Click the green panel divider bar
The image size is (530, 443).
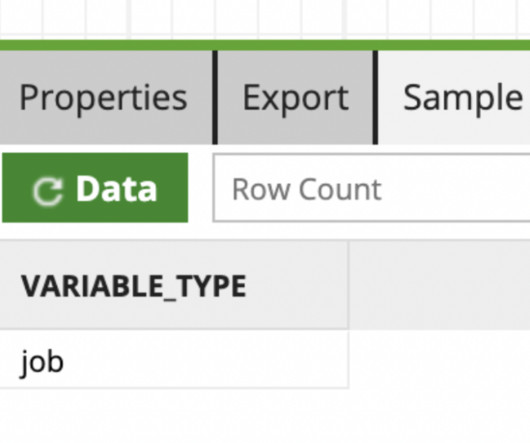tap(265, 45)
